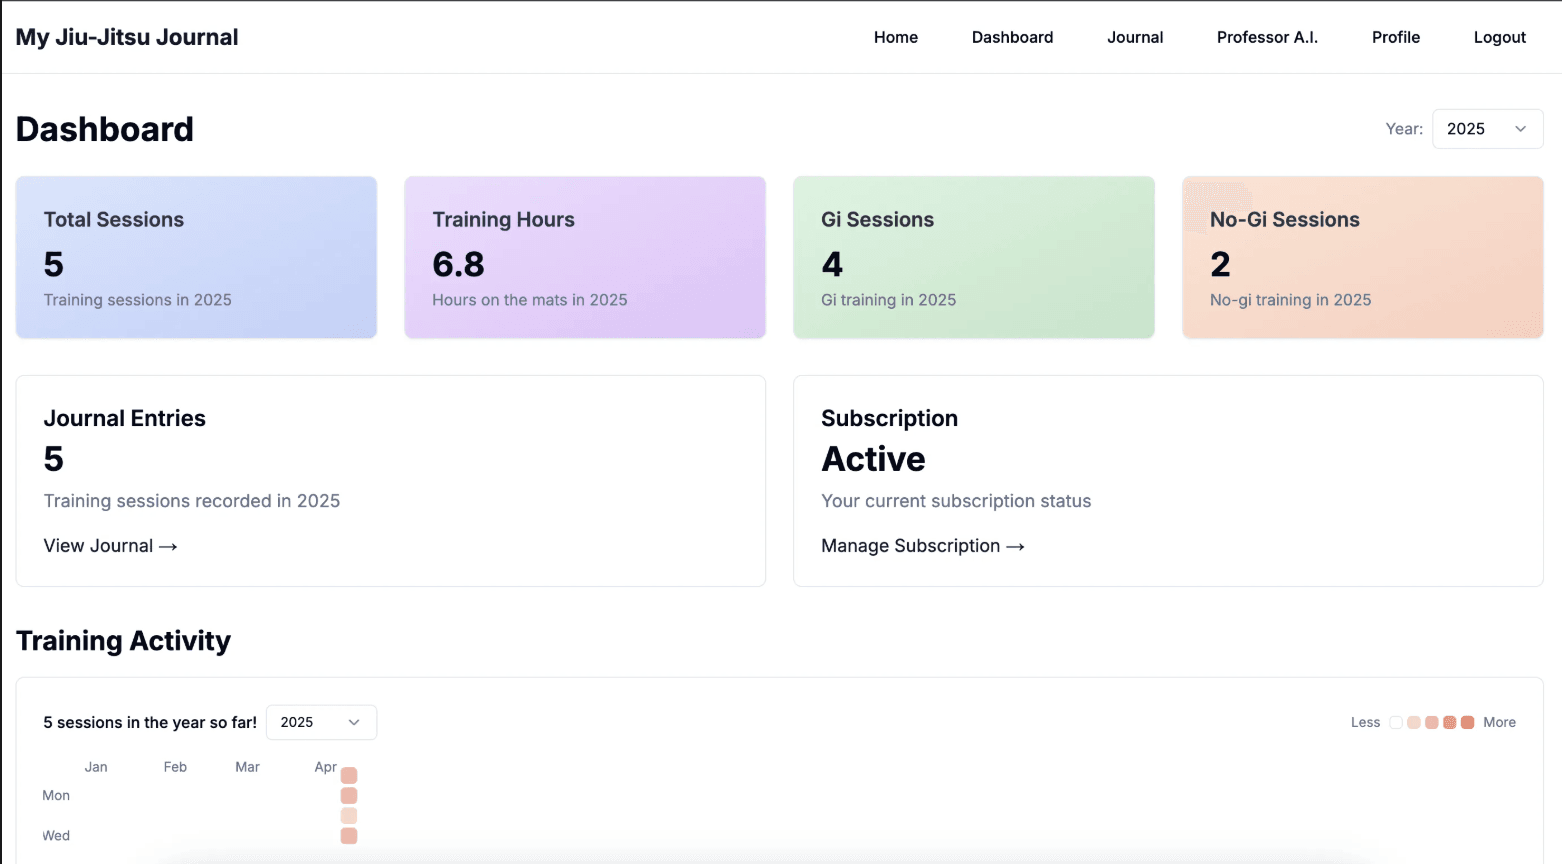Click the Dashboard page heading
The image size is (1562, 864).
tap(105, 129)
